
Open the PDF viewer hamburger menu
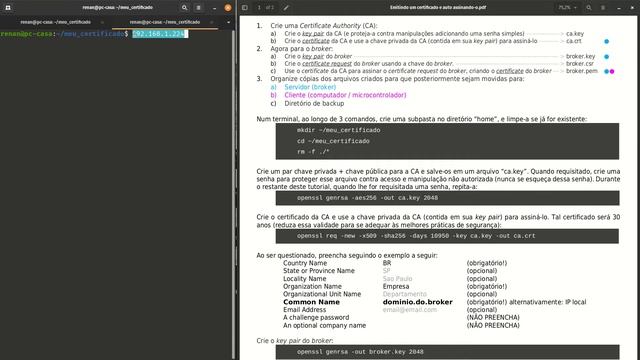[x=603, y=7]
